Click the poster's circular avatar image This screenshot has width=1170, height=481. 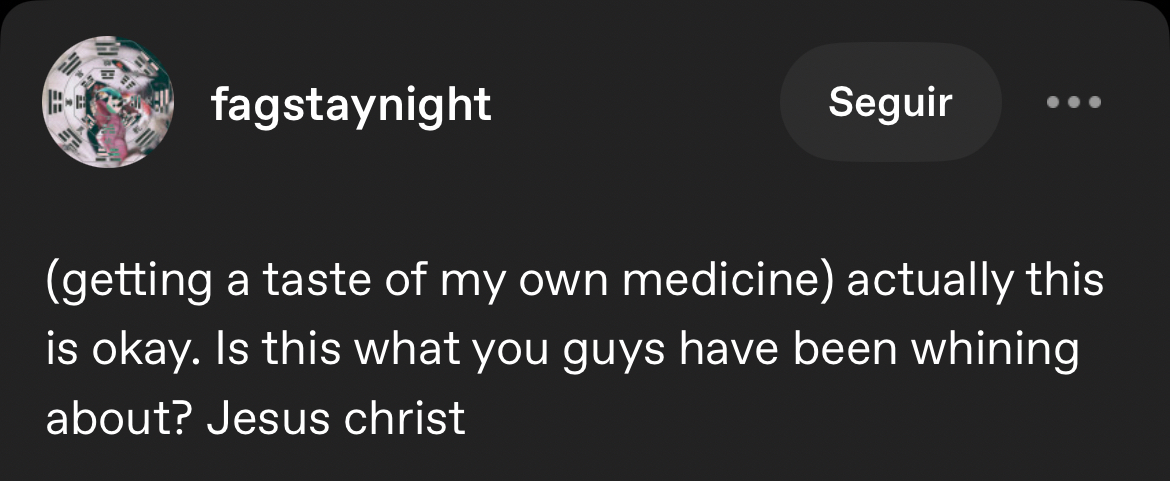click(x=107, y=102)
